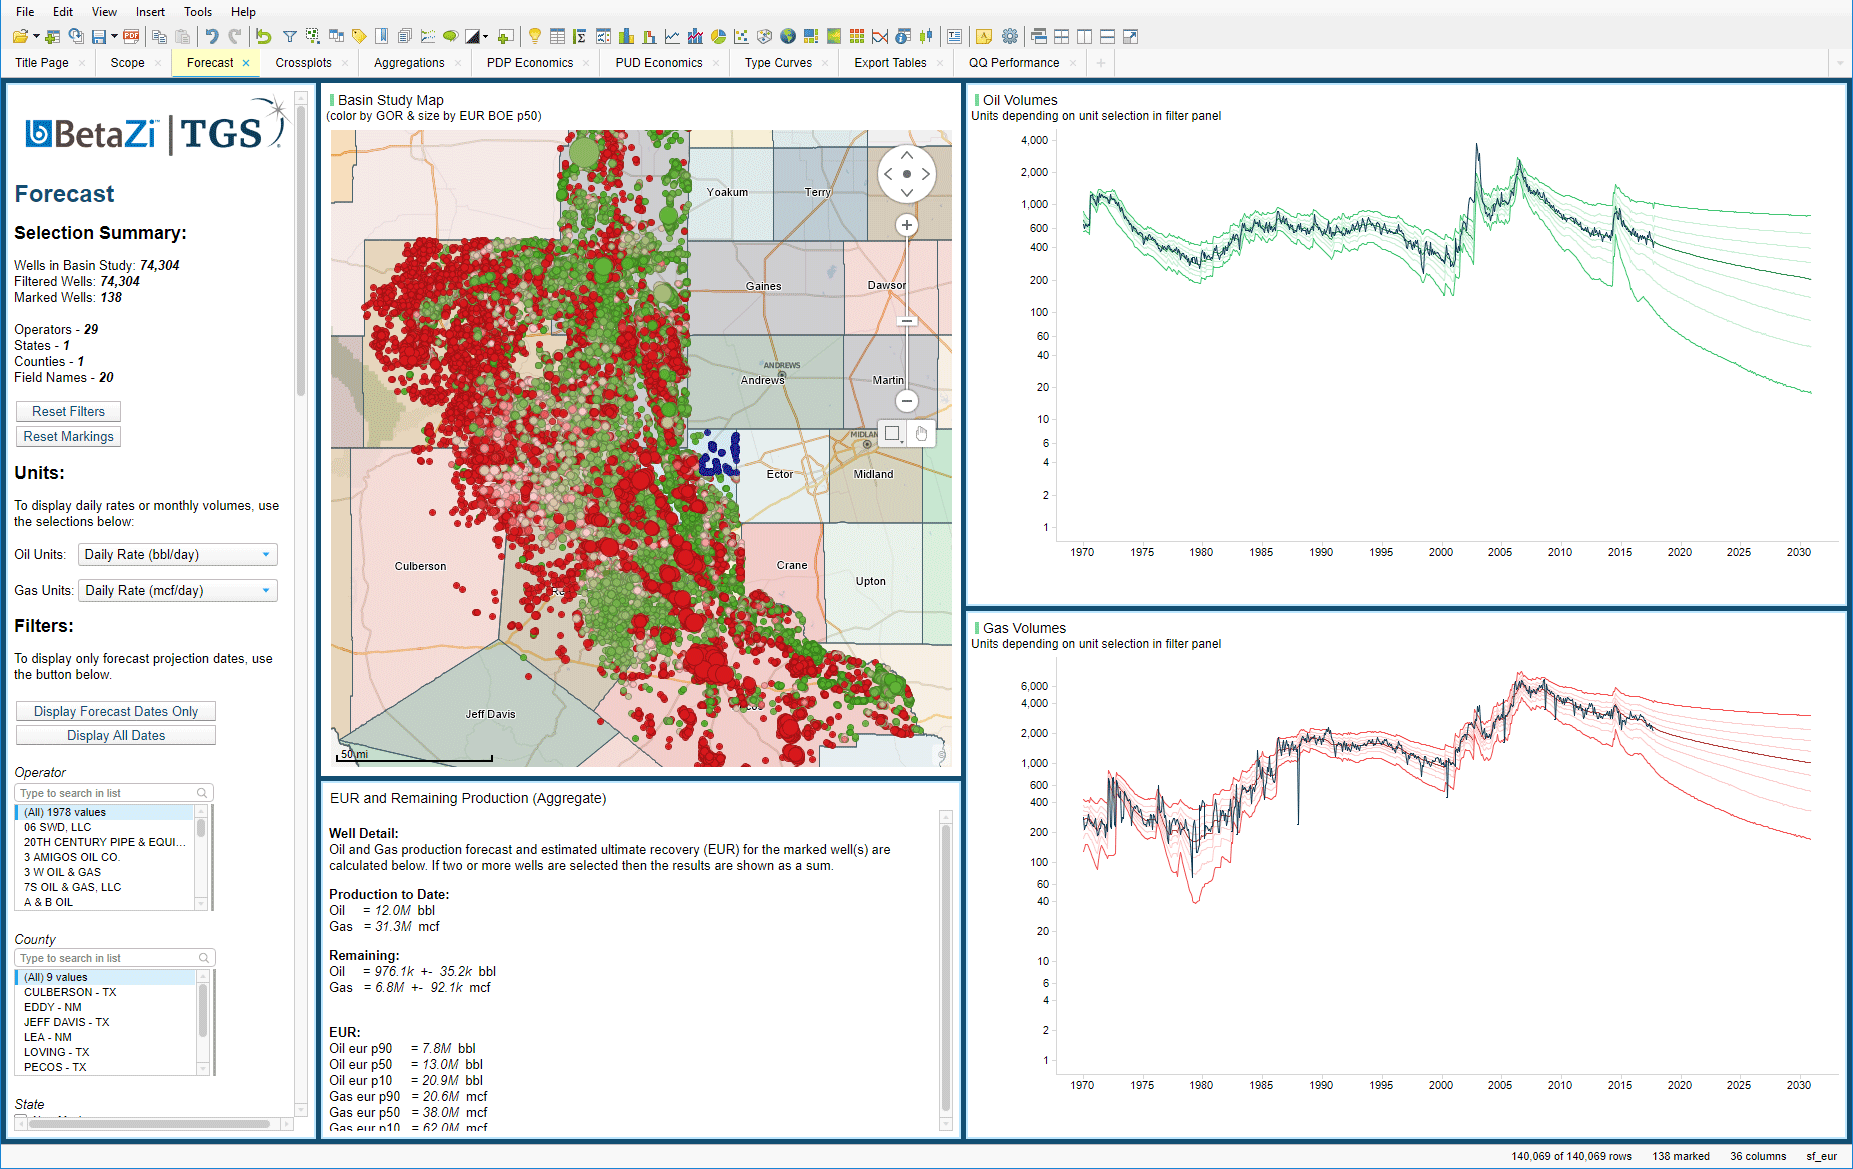This screenshot has width=1853, height=1169.
Task: Open the Gas Units dropdown
Action: pyautogui.click(x=177, y=591)
